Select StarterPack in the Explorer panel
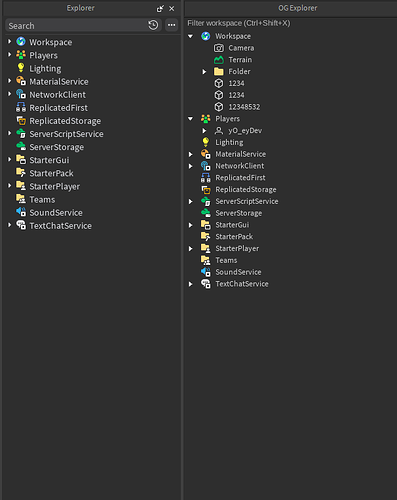 coord(51,173)
